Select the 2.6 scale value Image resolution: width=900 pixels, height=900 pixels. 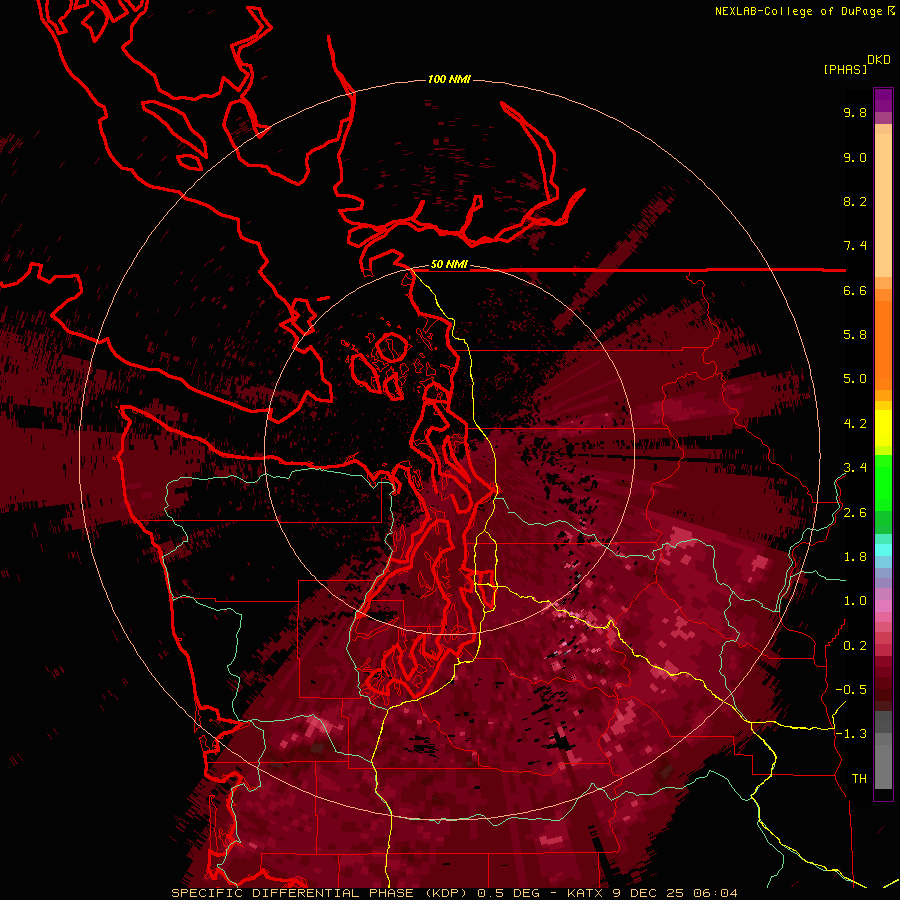[x=855, y=513]
